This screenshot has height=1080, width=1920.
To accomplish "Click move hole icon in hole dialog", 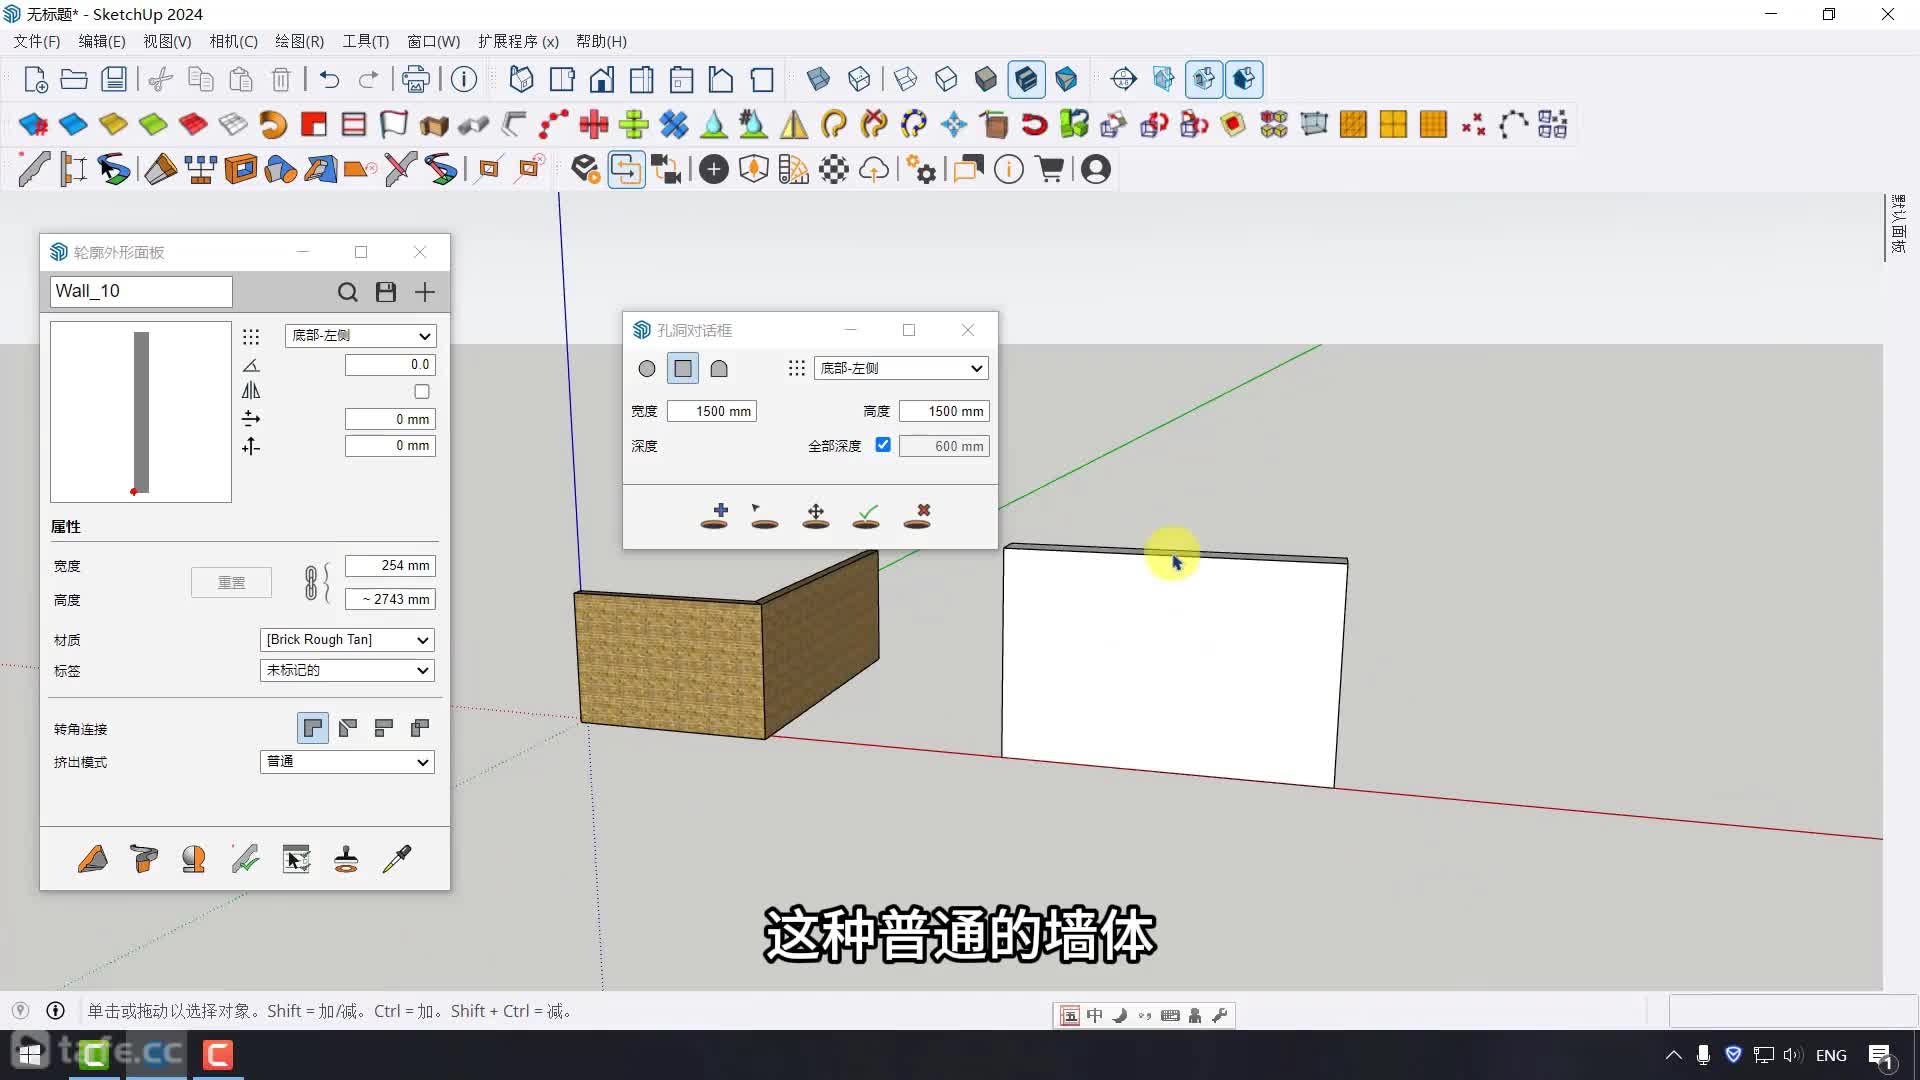I will coord(816,516).
